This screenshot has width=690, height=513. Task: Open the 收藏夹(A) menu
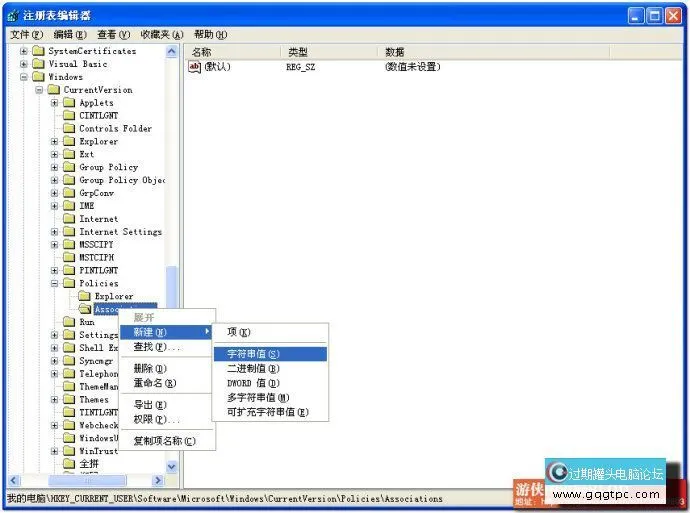pyautogui.click(x=161, y=34)
